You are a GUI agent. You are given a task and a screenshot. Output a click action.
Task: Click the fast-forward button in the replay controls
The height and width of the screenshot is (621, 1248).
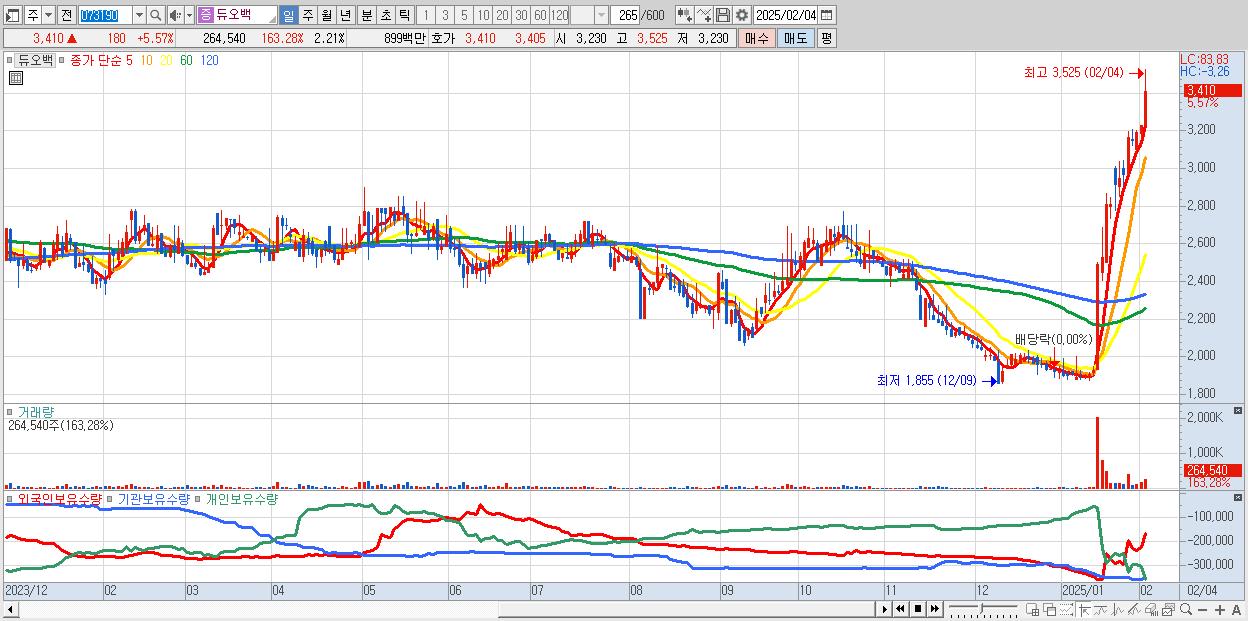point(935,609)
